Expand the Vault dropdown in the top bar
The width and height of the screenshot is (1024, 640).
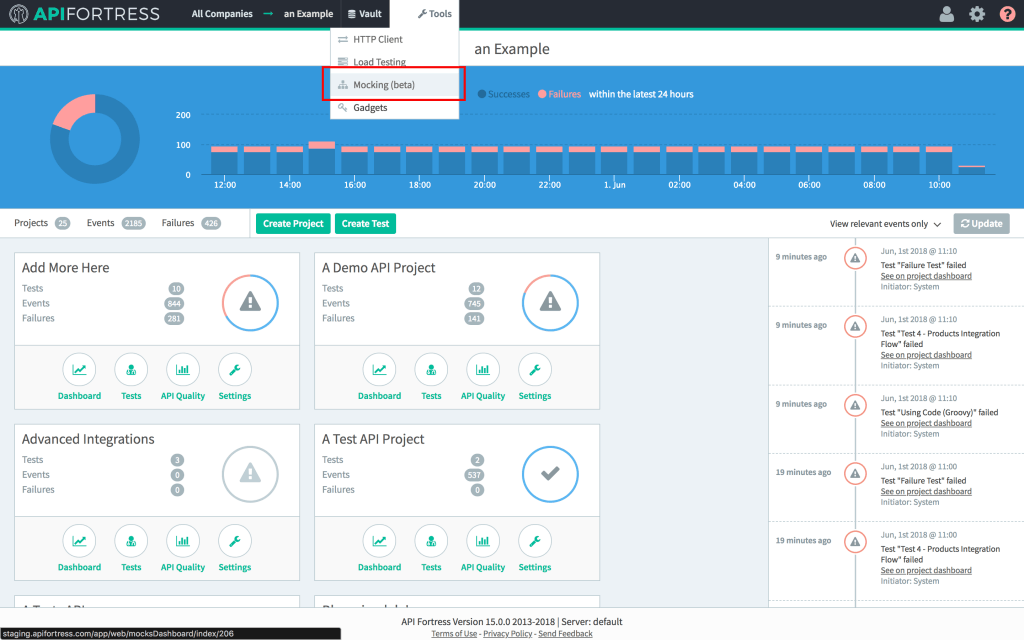click(x=364, y=13)
